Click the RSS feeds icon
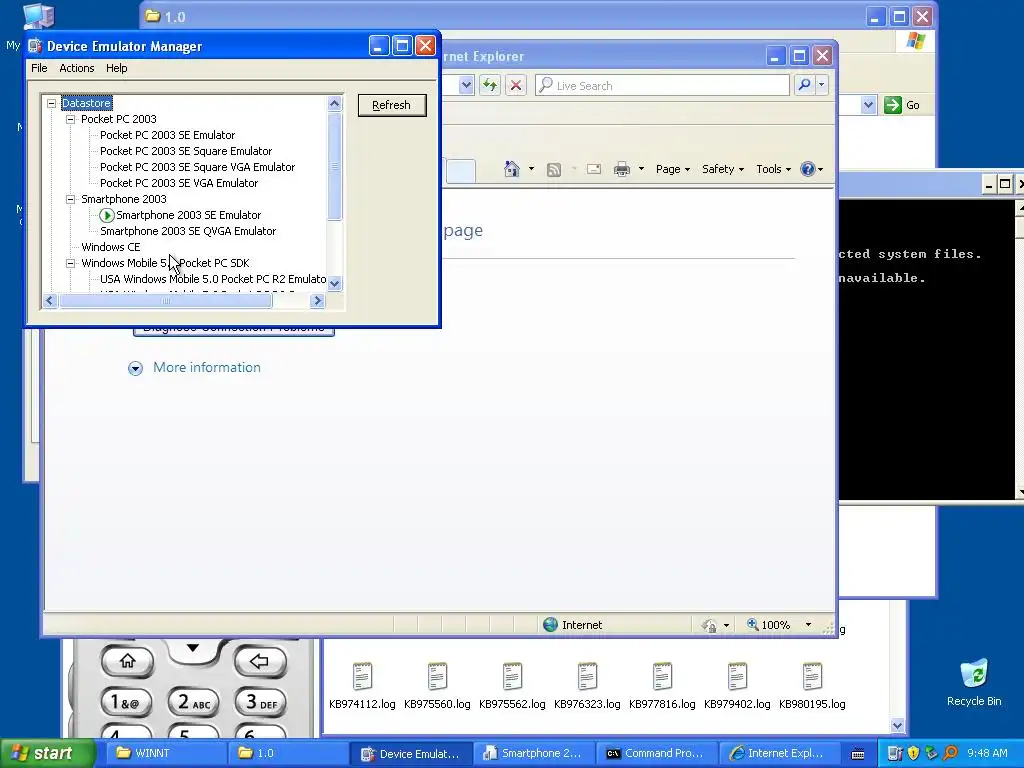 click(x=554, y=170)
